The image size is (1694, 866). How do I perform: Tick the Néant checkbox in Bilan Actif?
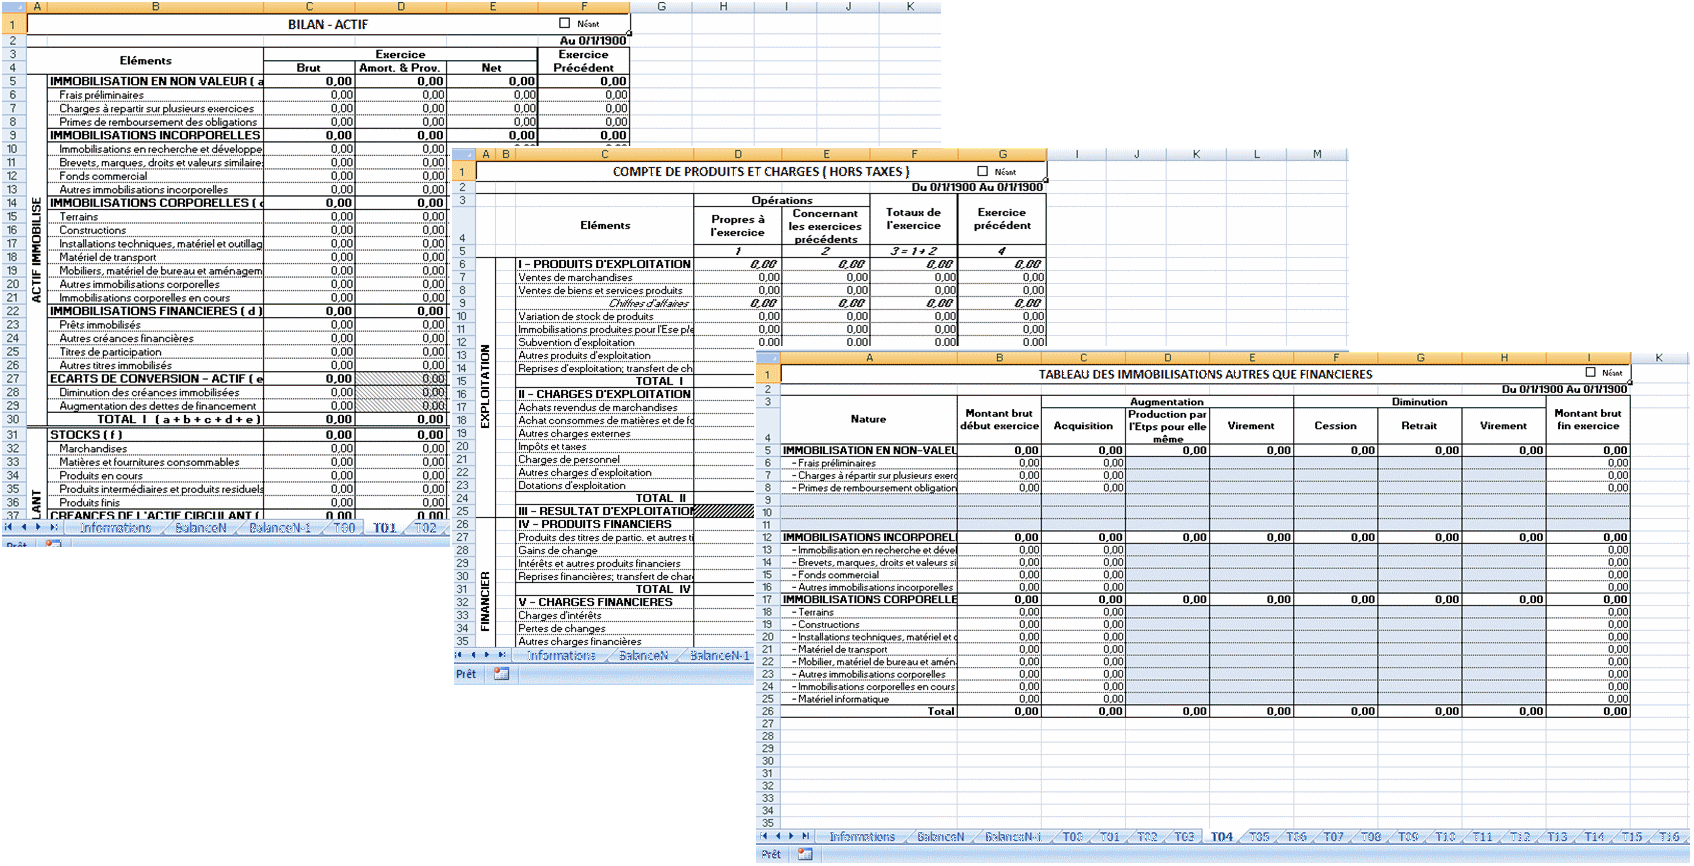click(564, 23)
